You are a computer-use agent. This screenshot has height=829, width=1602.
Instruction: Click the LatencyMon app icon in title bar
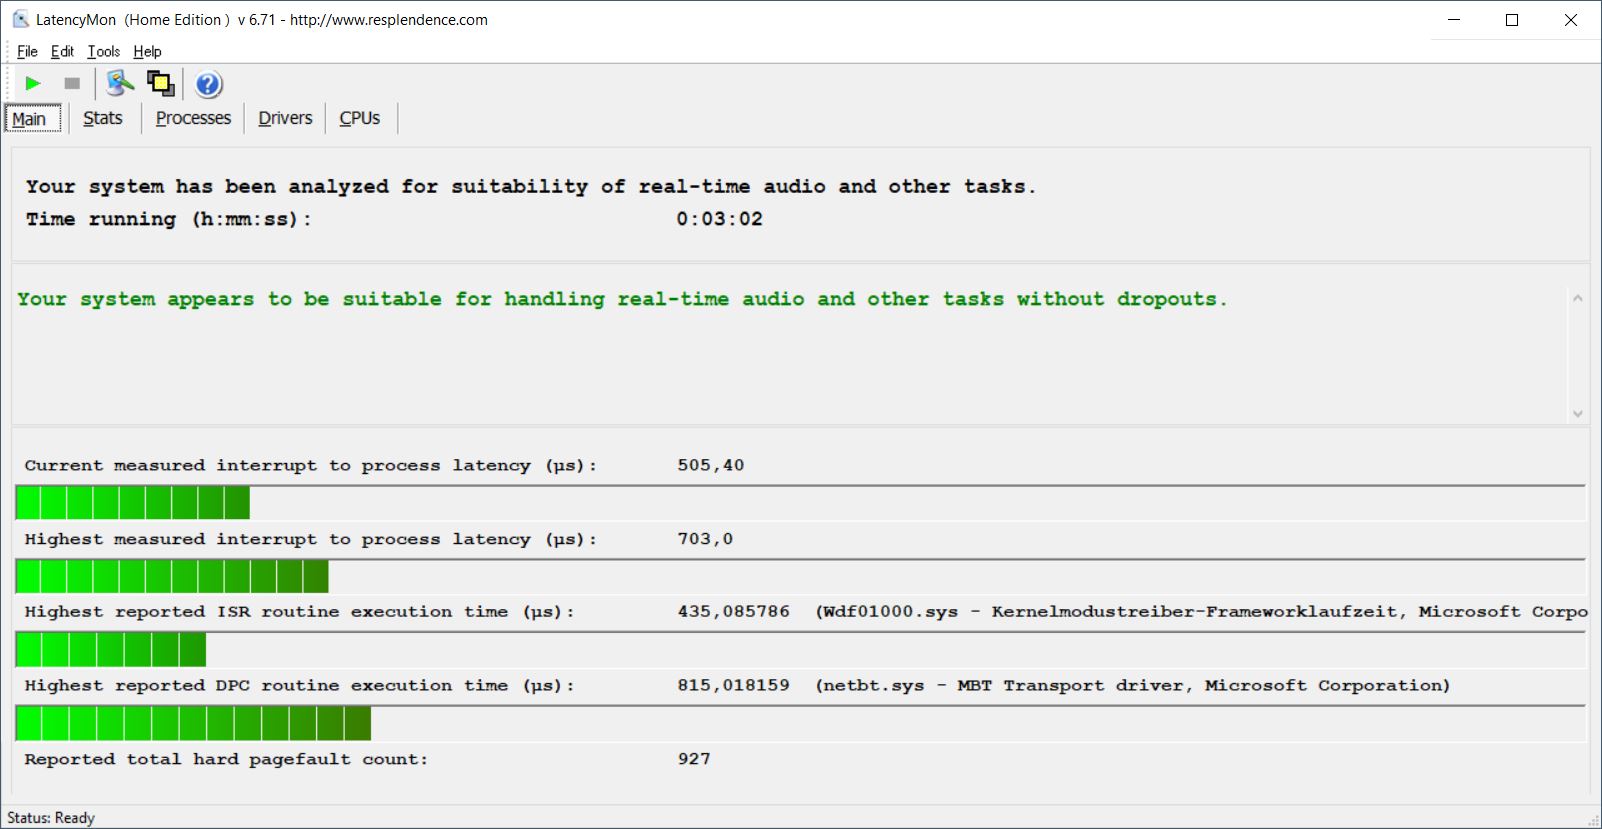[20, 19]
